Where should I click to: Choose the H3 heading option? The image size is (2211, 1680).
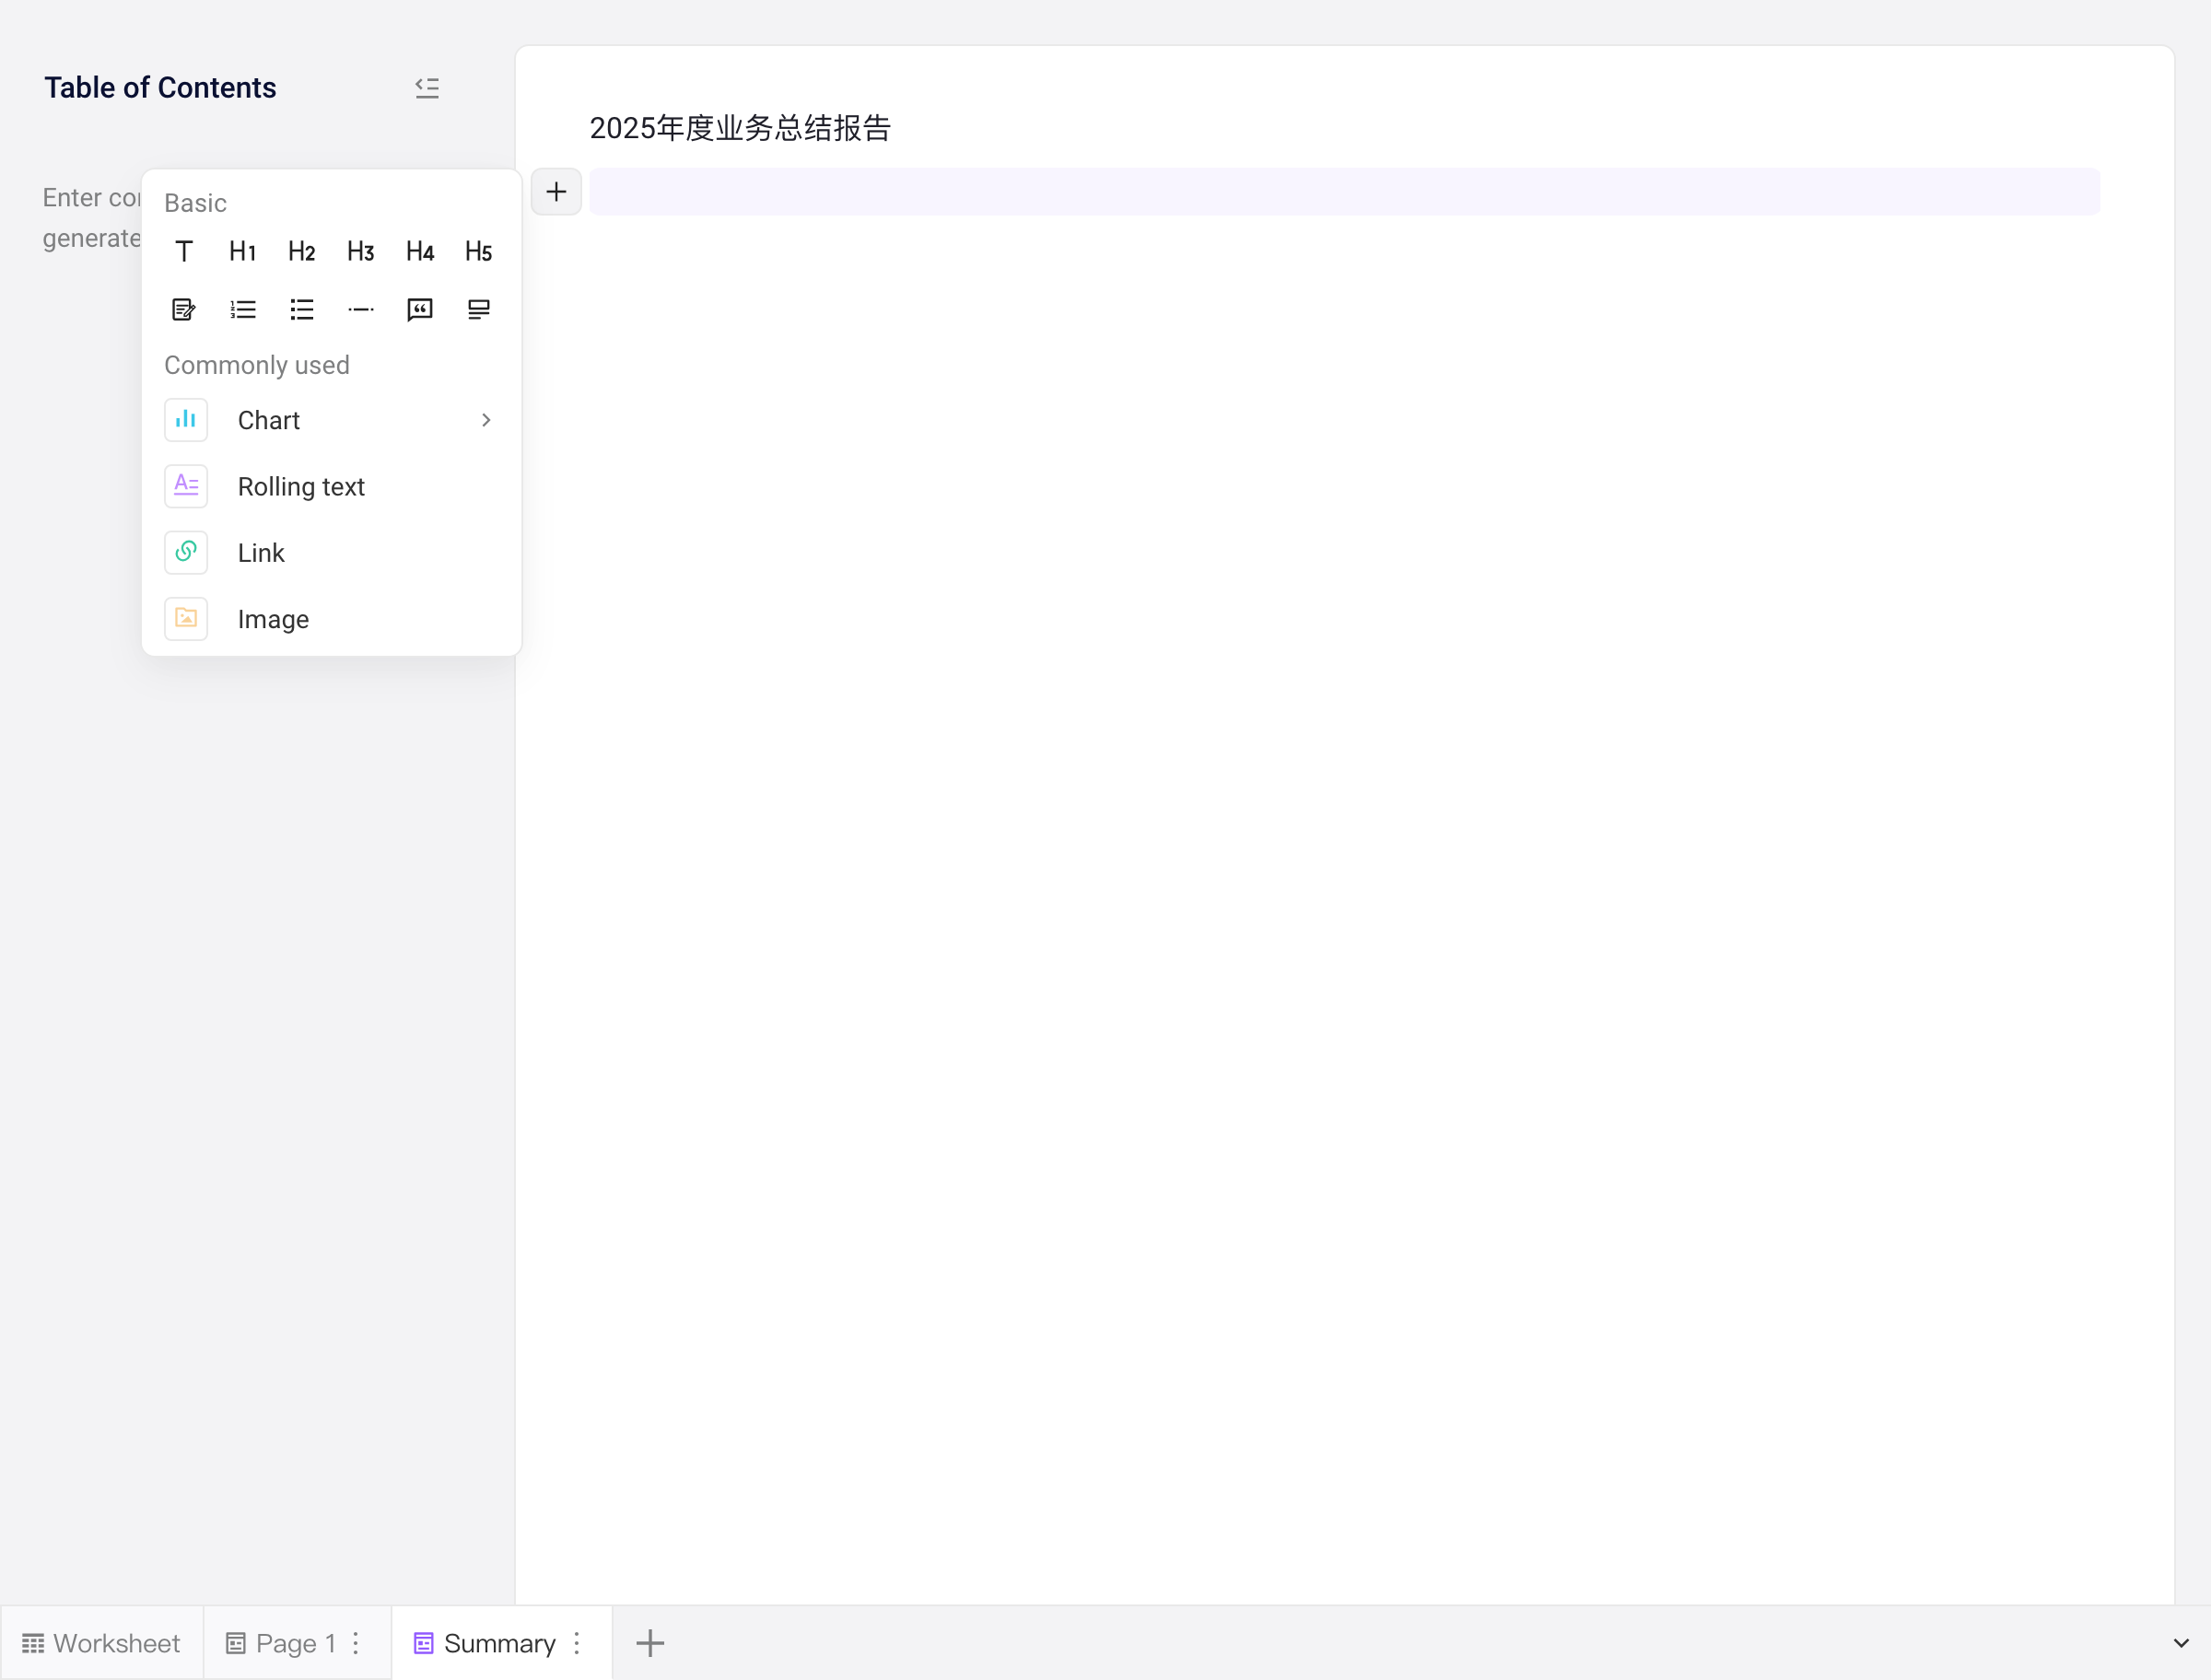coord(361,251)
